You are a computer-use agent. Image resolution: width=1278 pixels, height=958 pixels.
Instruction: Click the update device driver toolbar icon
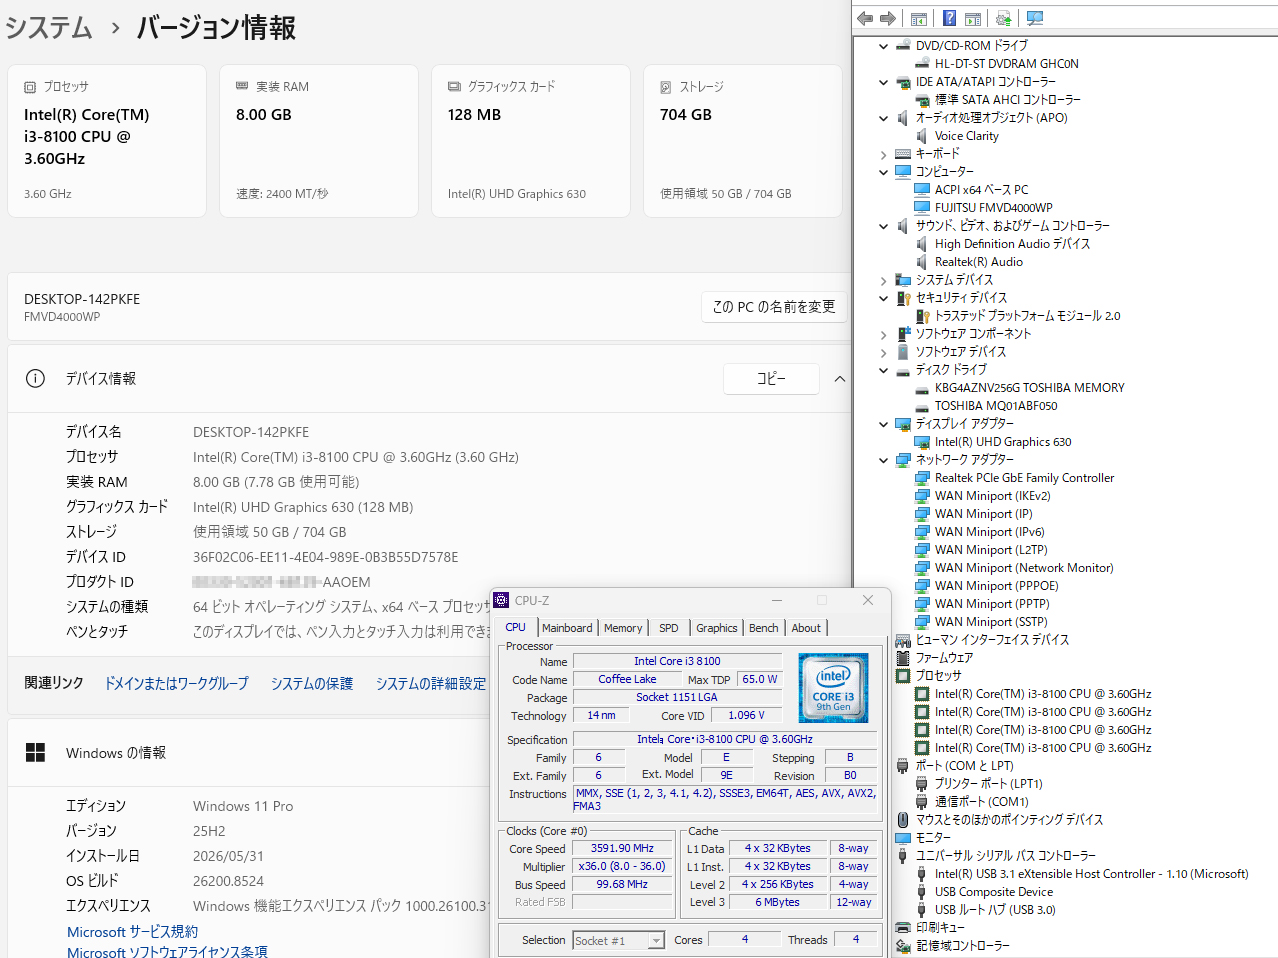[x=1004, y=18]
